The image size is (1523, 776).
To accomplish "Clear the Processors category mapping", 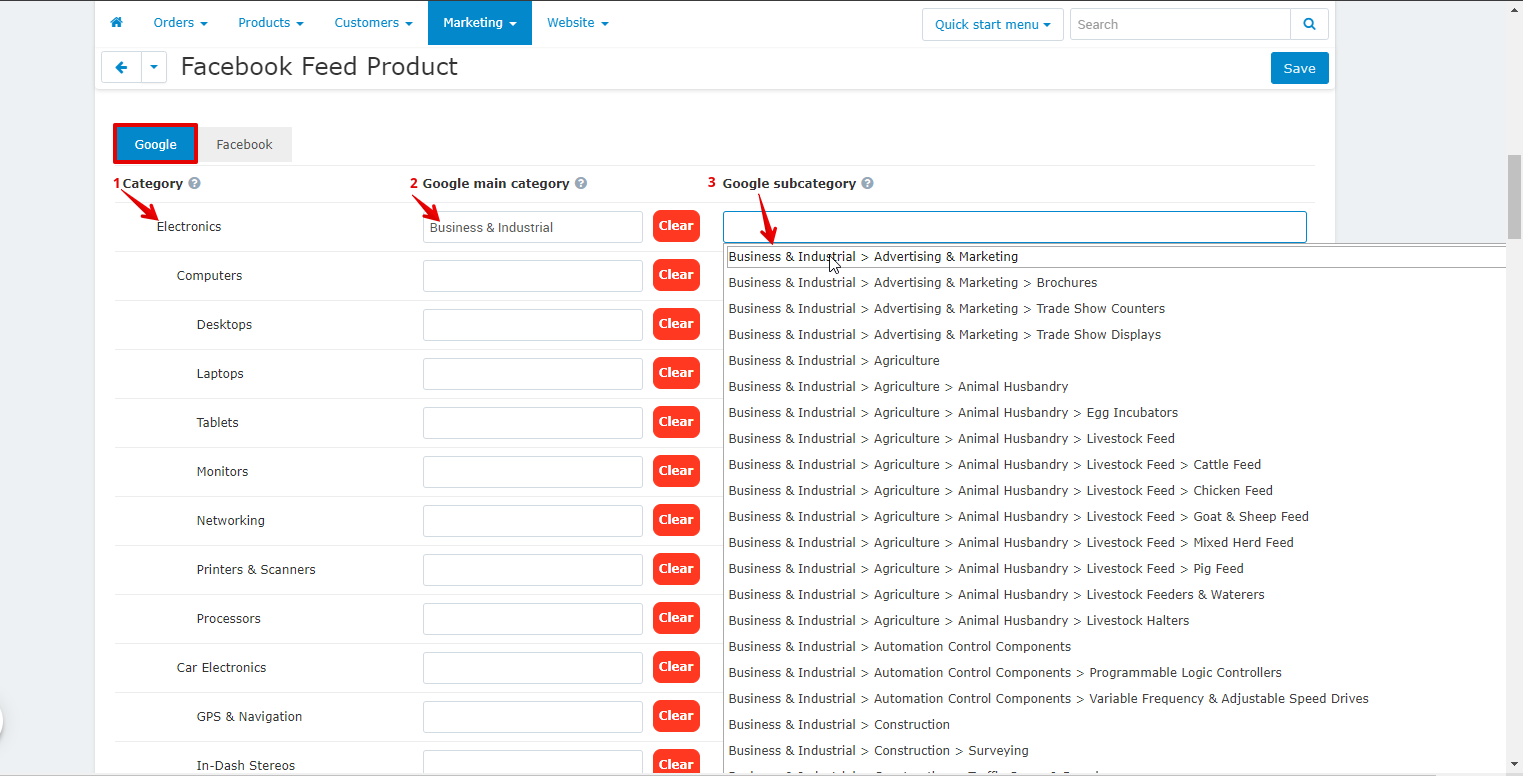I will pos(676,618).
